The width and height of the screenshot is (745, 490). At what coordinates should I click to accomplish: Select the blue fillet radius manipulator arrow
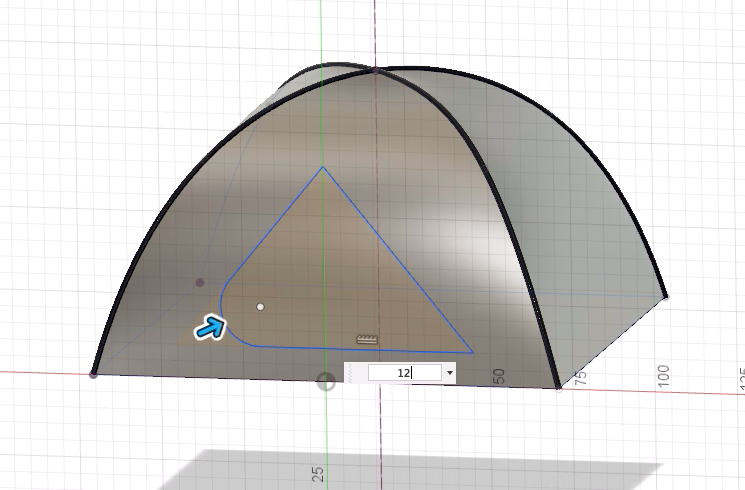[210, 327]
